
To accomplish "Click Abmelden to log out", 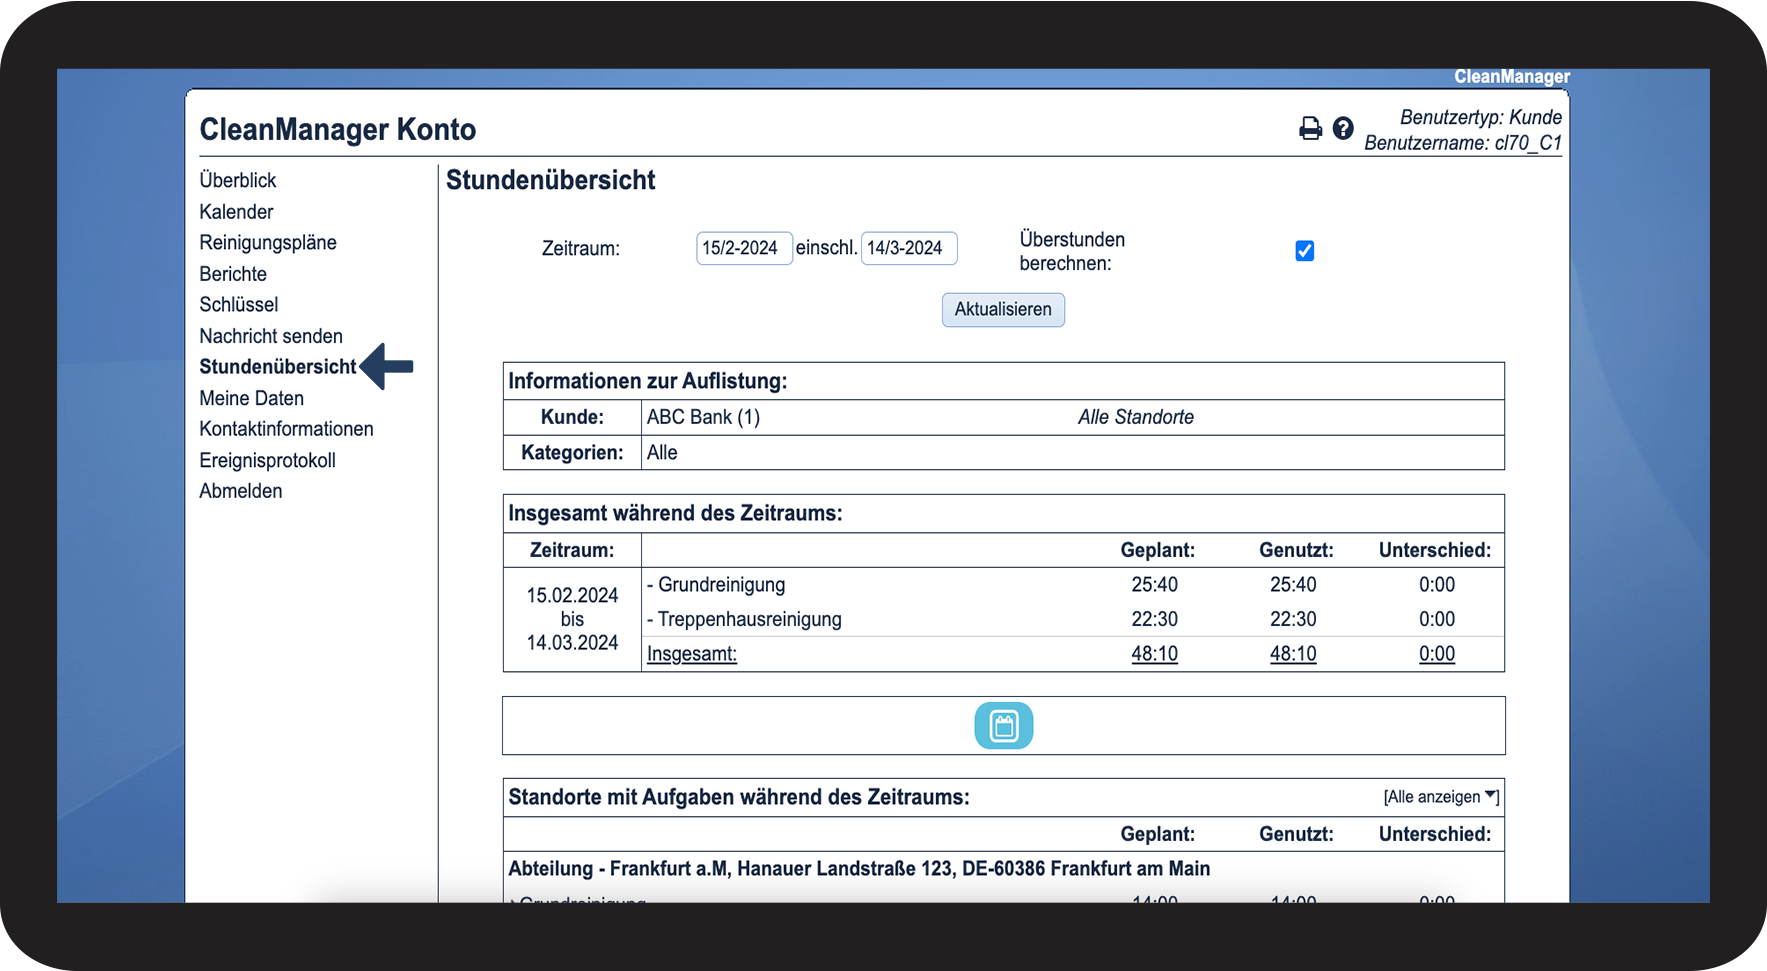I will pos(241,491).
